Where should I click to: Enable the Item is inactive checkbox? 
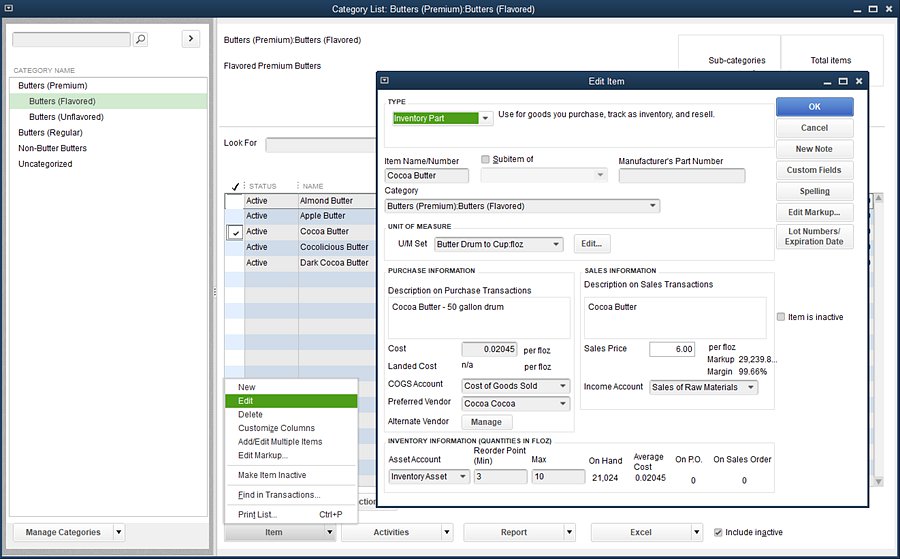782,317
